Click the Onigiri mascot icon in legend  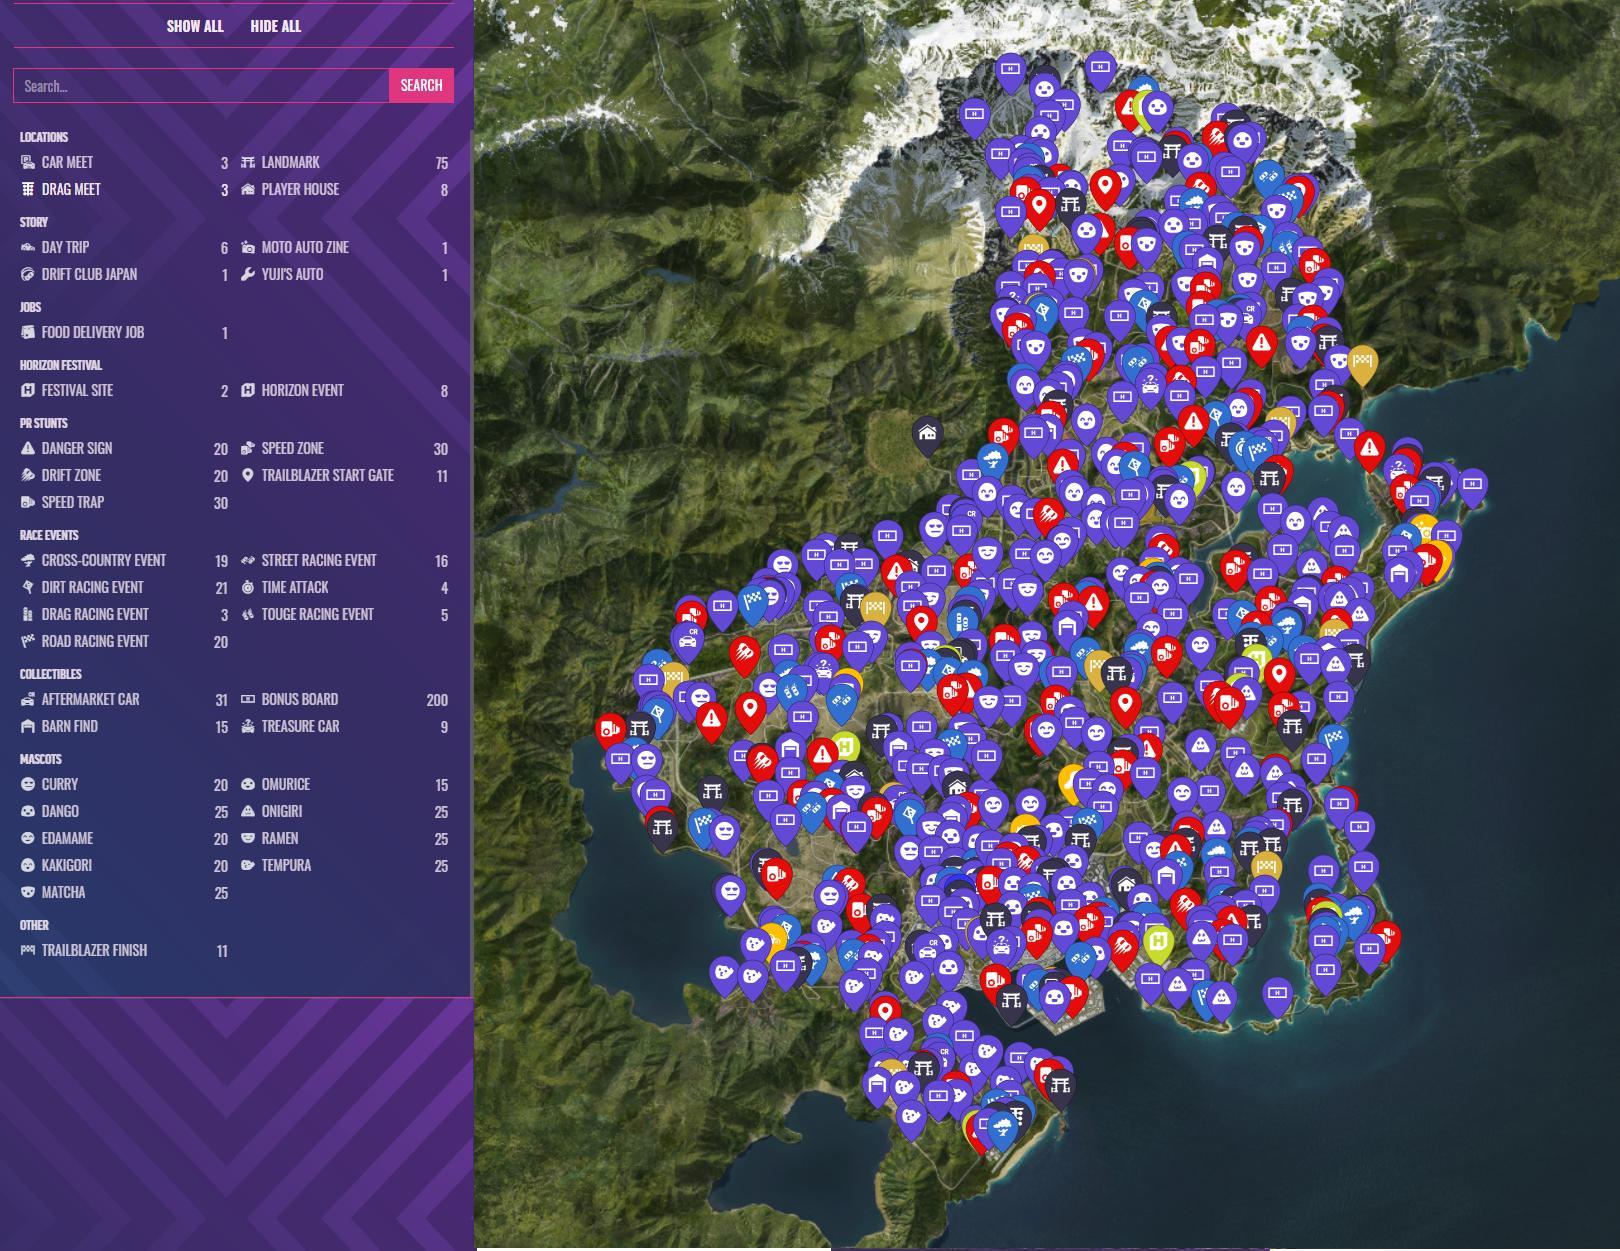pos(248,811)
